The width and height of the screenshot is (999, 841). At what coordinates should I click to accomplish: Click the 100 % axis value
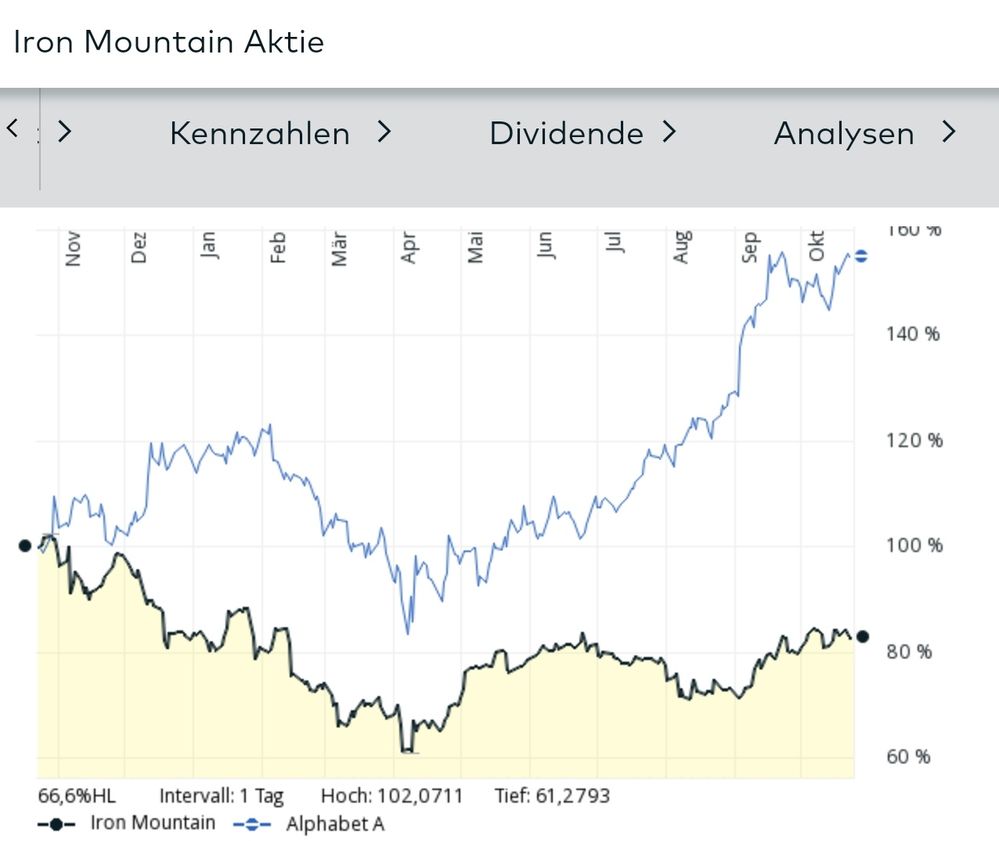[914, 545]
